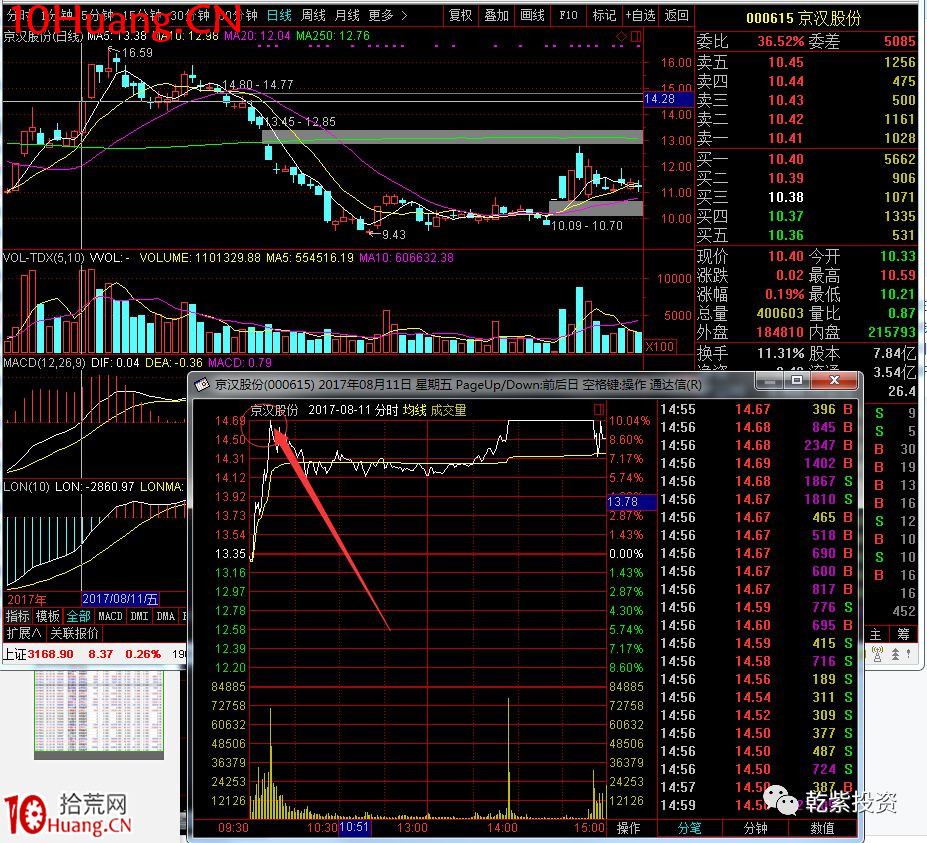Click the 14:55 14.67 396 tick row
The image size is (927, 843).
(x=757, y=409)
